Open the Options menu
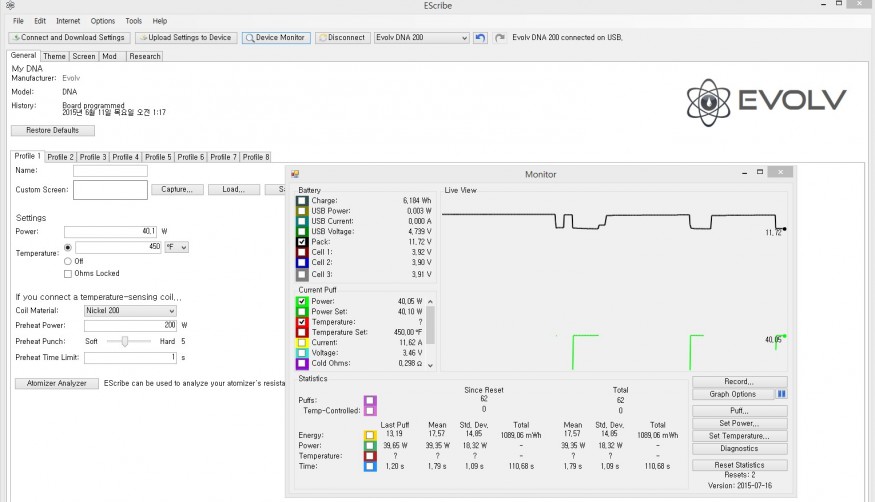 103,21
